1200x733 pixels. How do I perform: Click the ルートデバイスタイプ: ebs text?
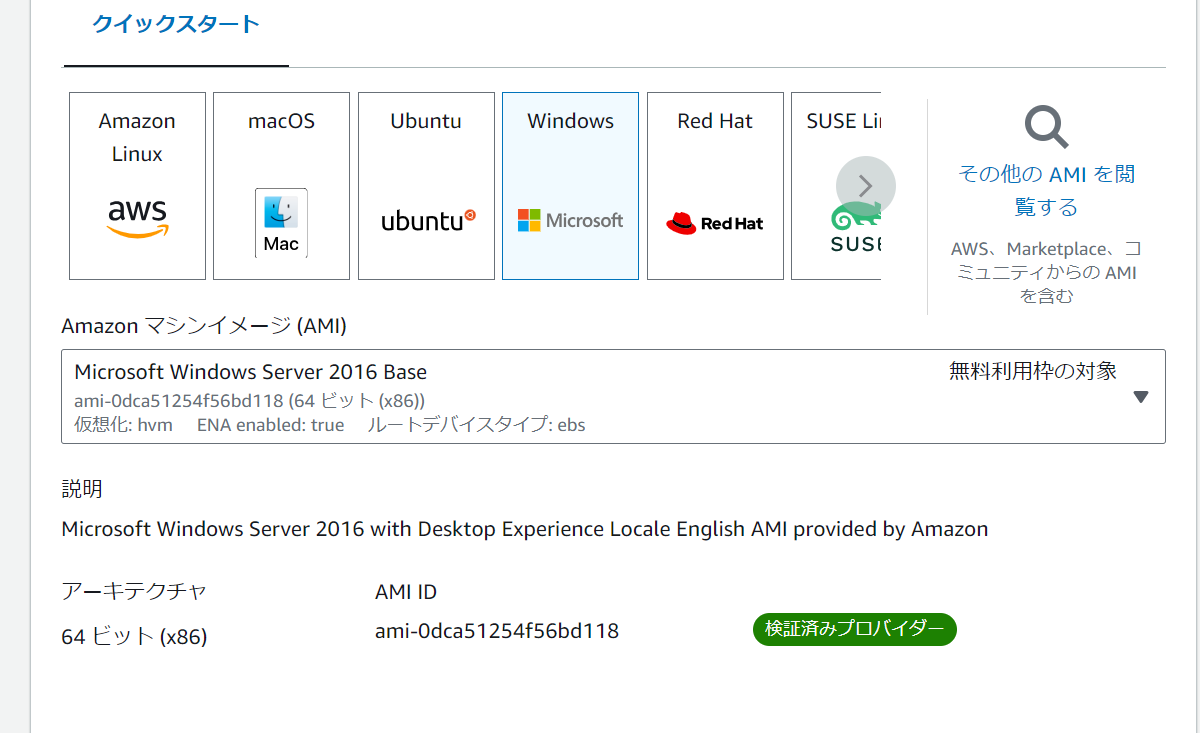(x=476, y=425)
